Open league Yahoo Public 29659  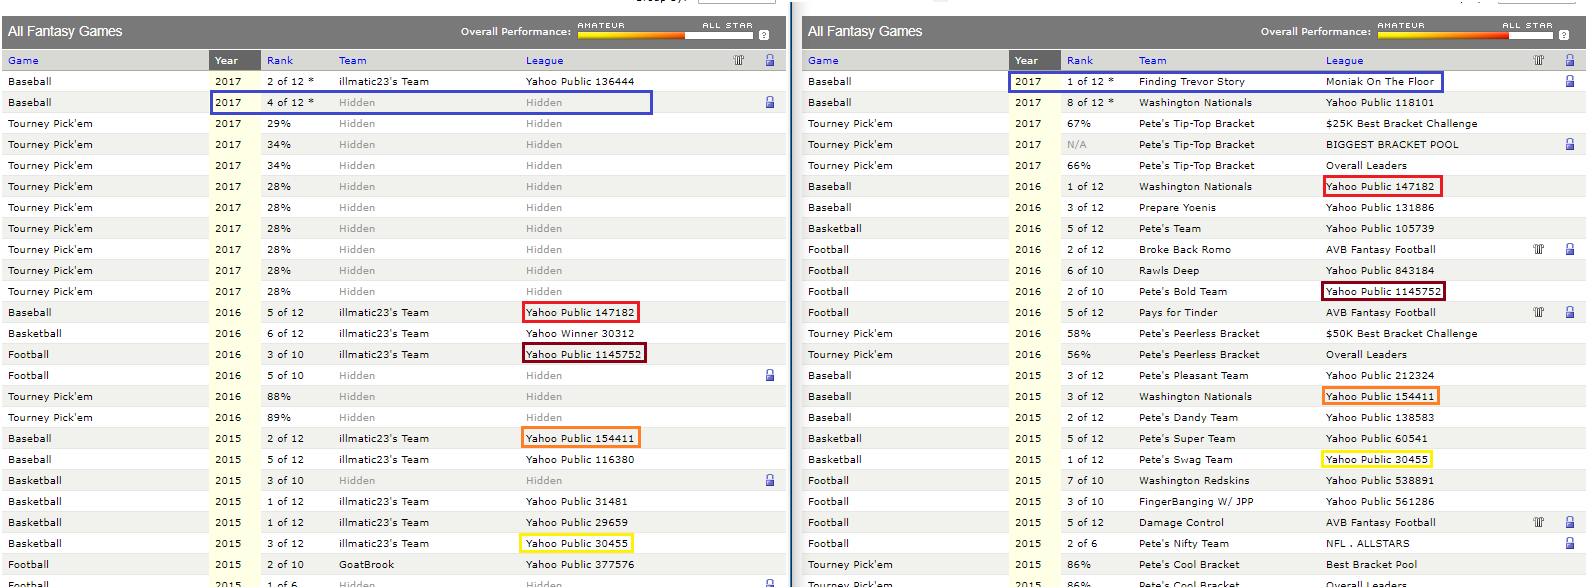tap(577, 523)
